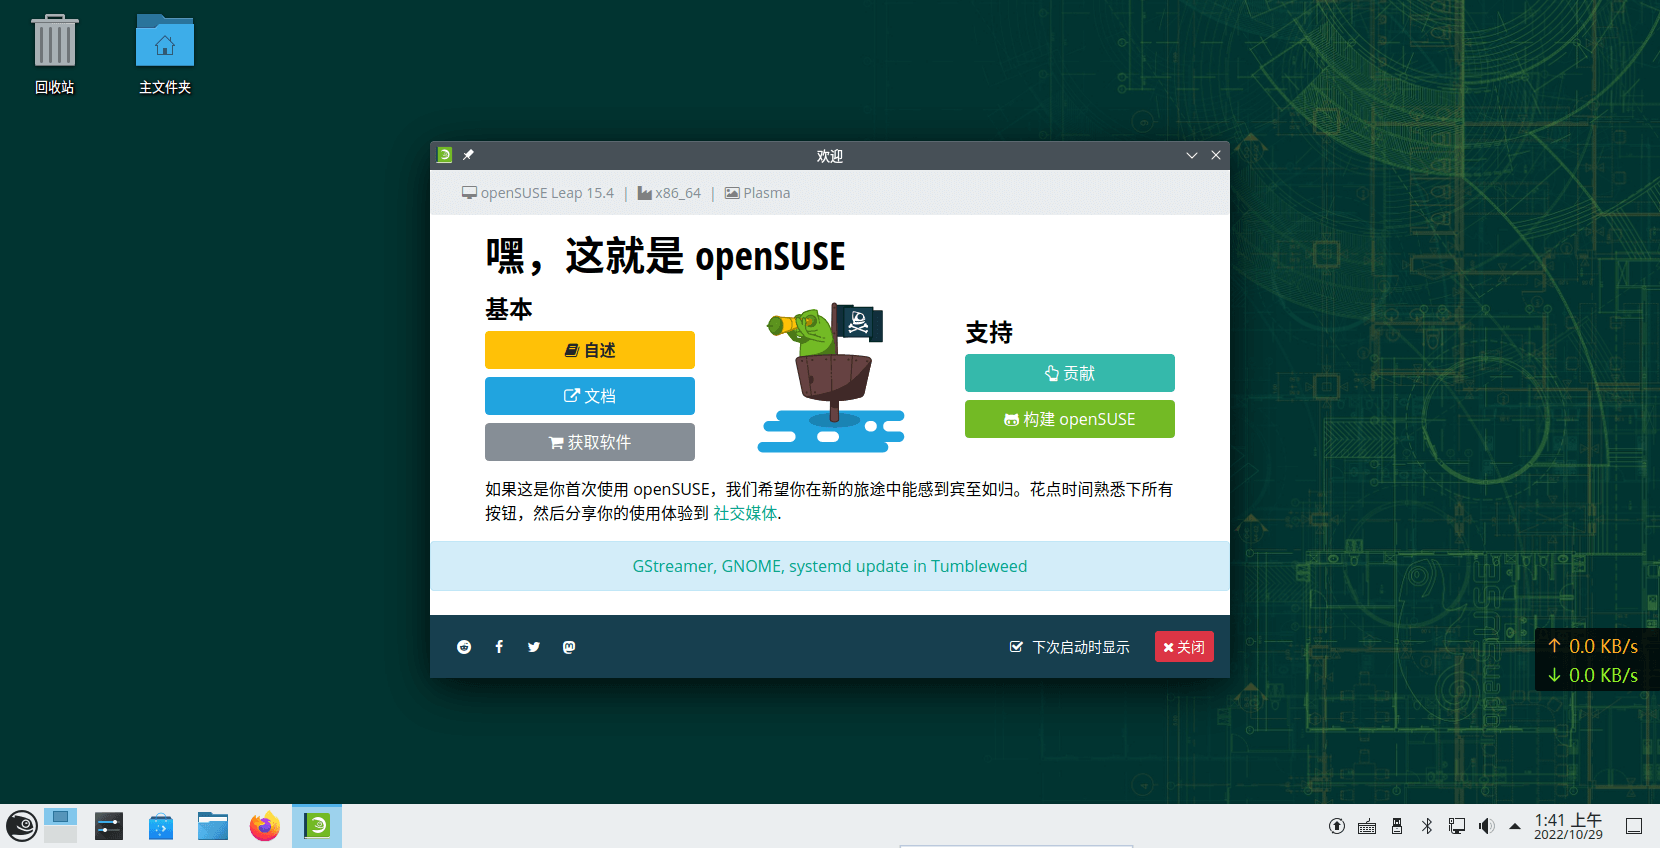Open the openSUSE application launcher menu
Viewport: 1660px width, 848px height.
[22, 826]
